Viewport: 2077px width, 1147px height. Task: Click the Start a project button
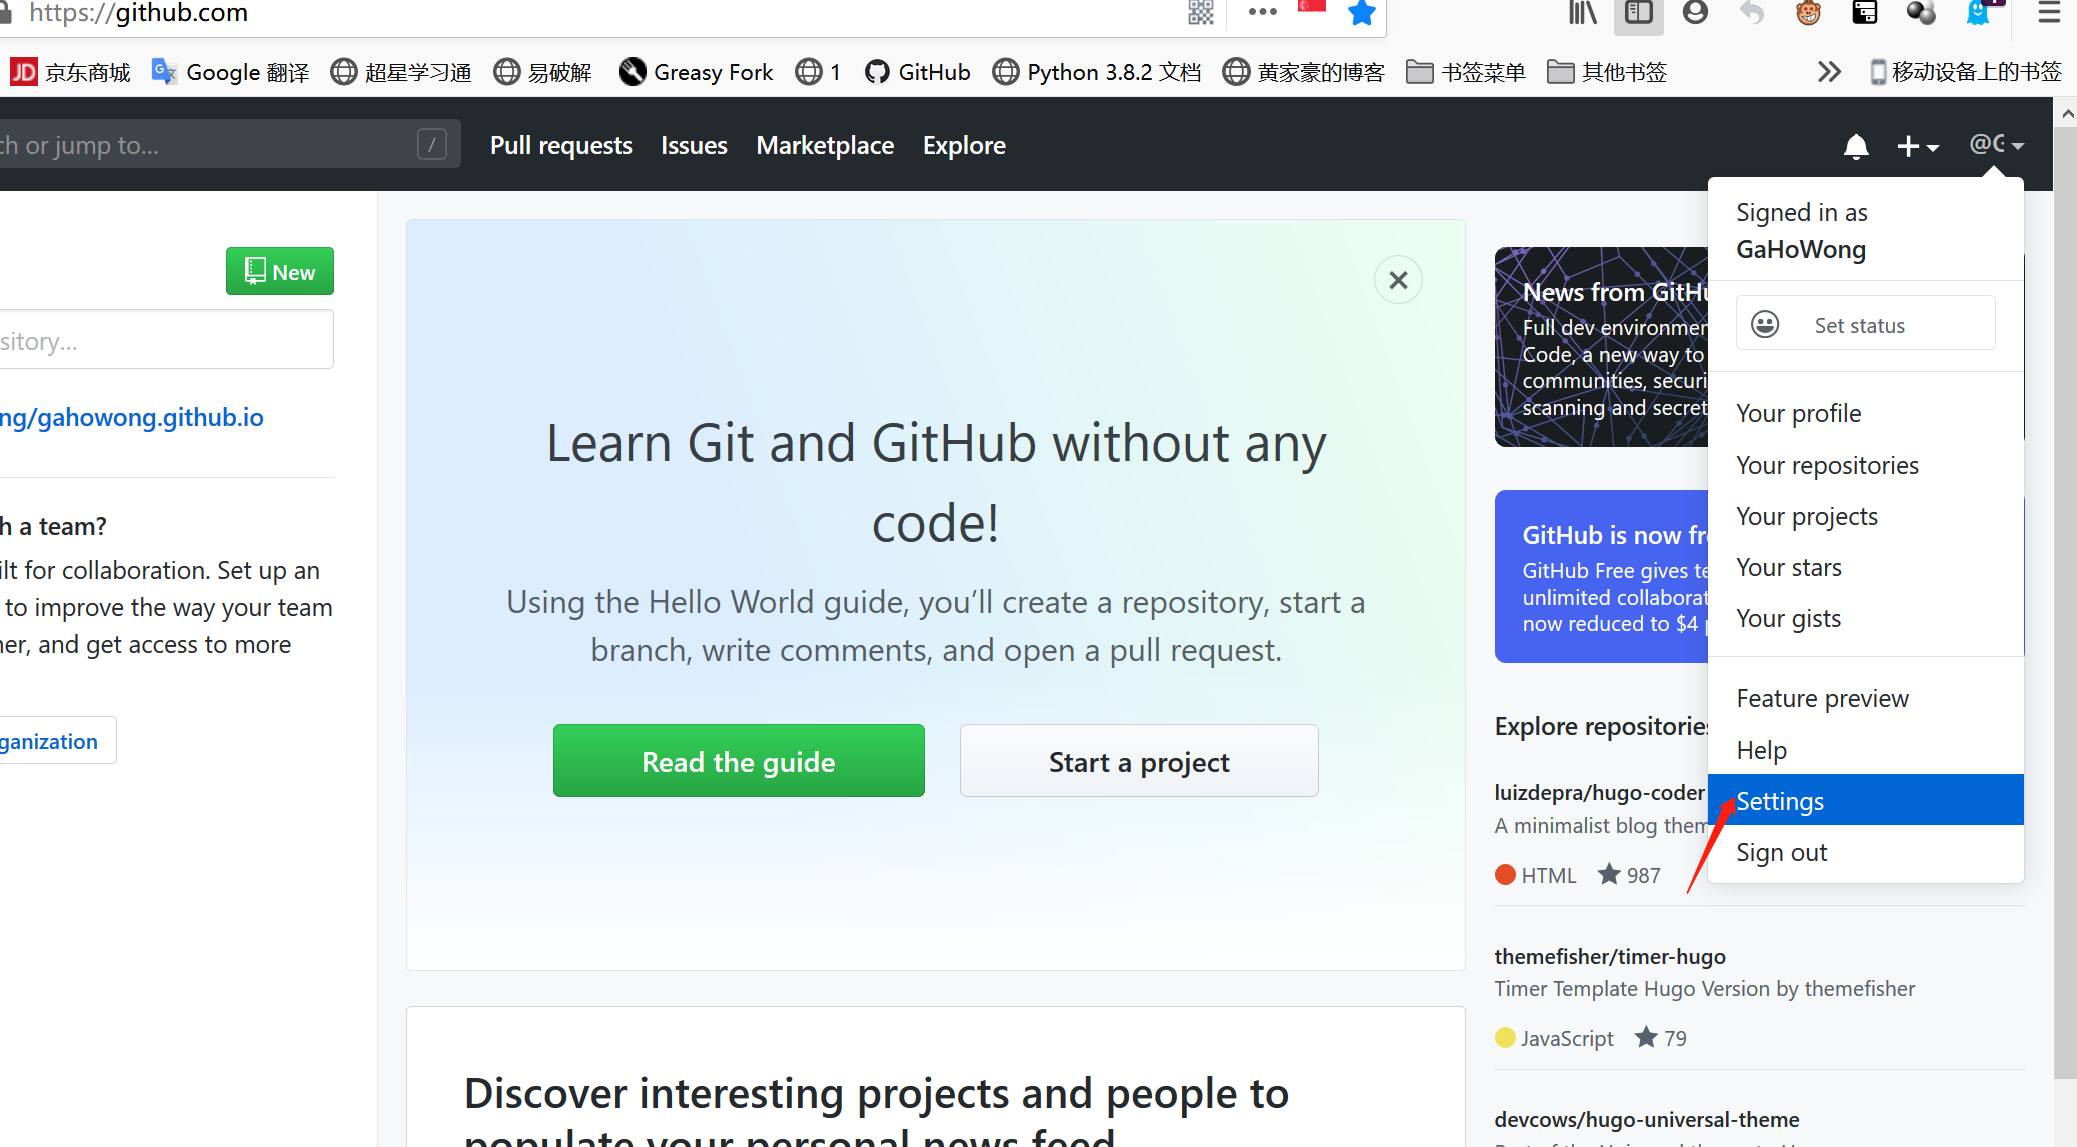pyautogui.click(x=1138, y=761)
